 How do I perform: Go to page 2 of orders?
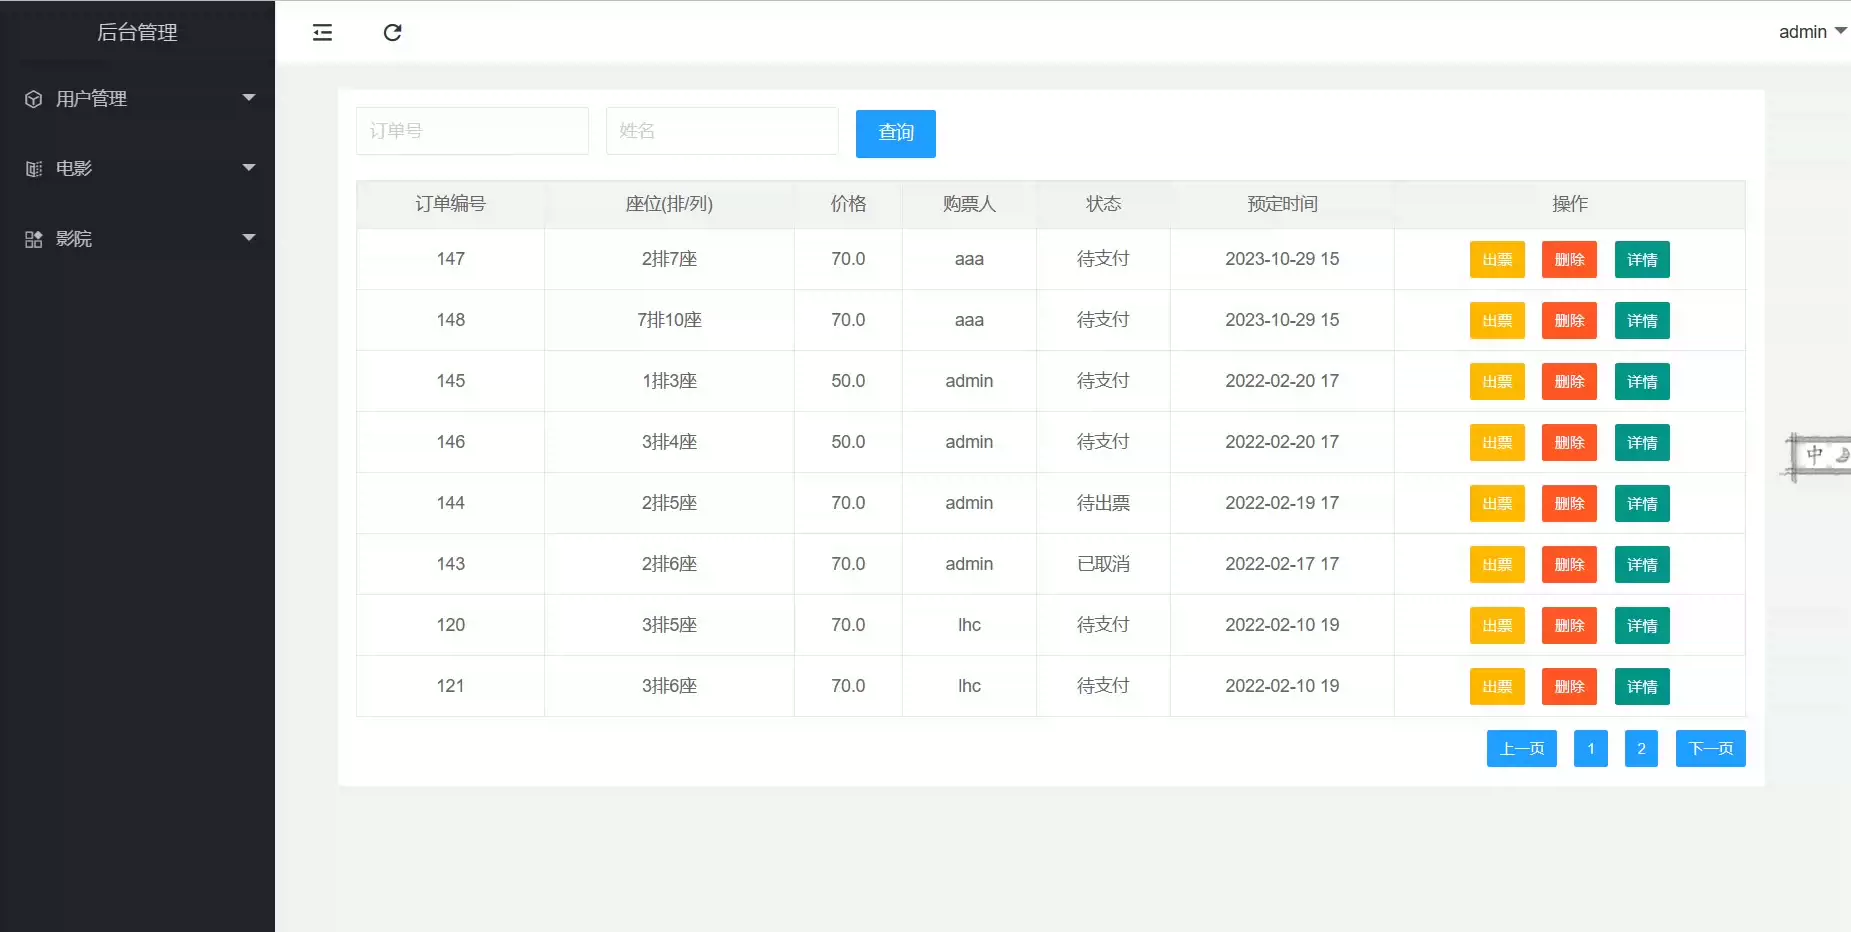(1641, 749)
